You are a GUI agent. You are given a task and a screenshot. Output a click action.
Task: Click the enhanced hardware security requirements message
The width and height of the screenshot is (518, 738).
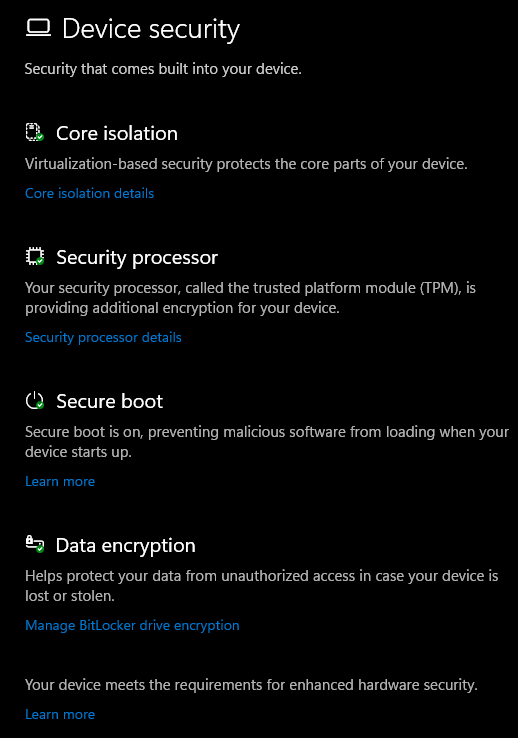click(x=251, y=685)
